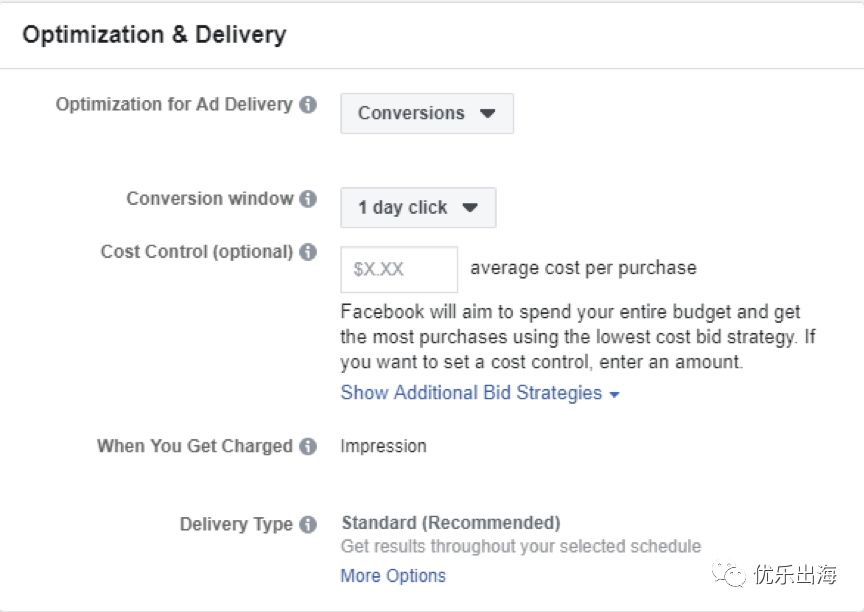Viewport: 864px width, 612px height.
Task: Click the $X.XX cost control field
Action: pyautogui.click(x=399, y=269)
